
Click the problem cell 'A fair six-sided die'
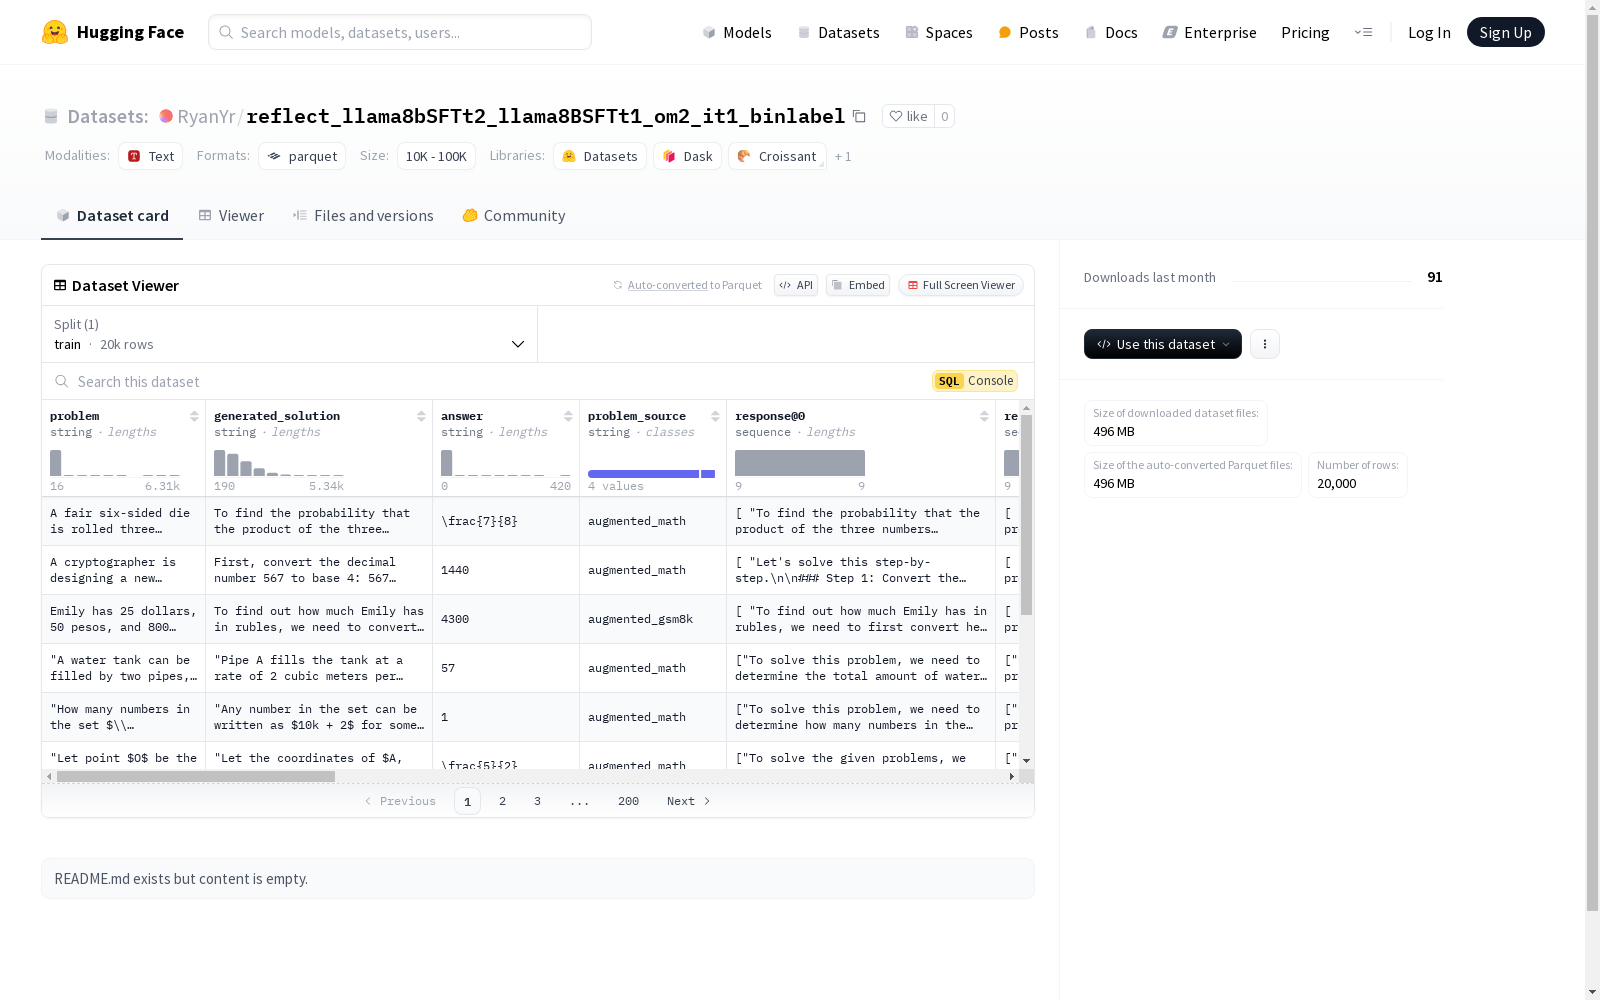124,521
